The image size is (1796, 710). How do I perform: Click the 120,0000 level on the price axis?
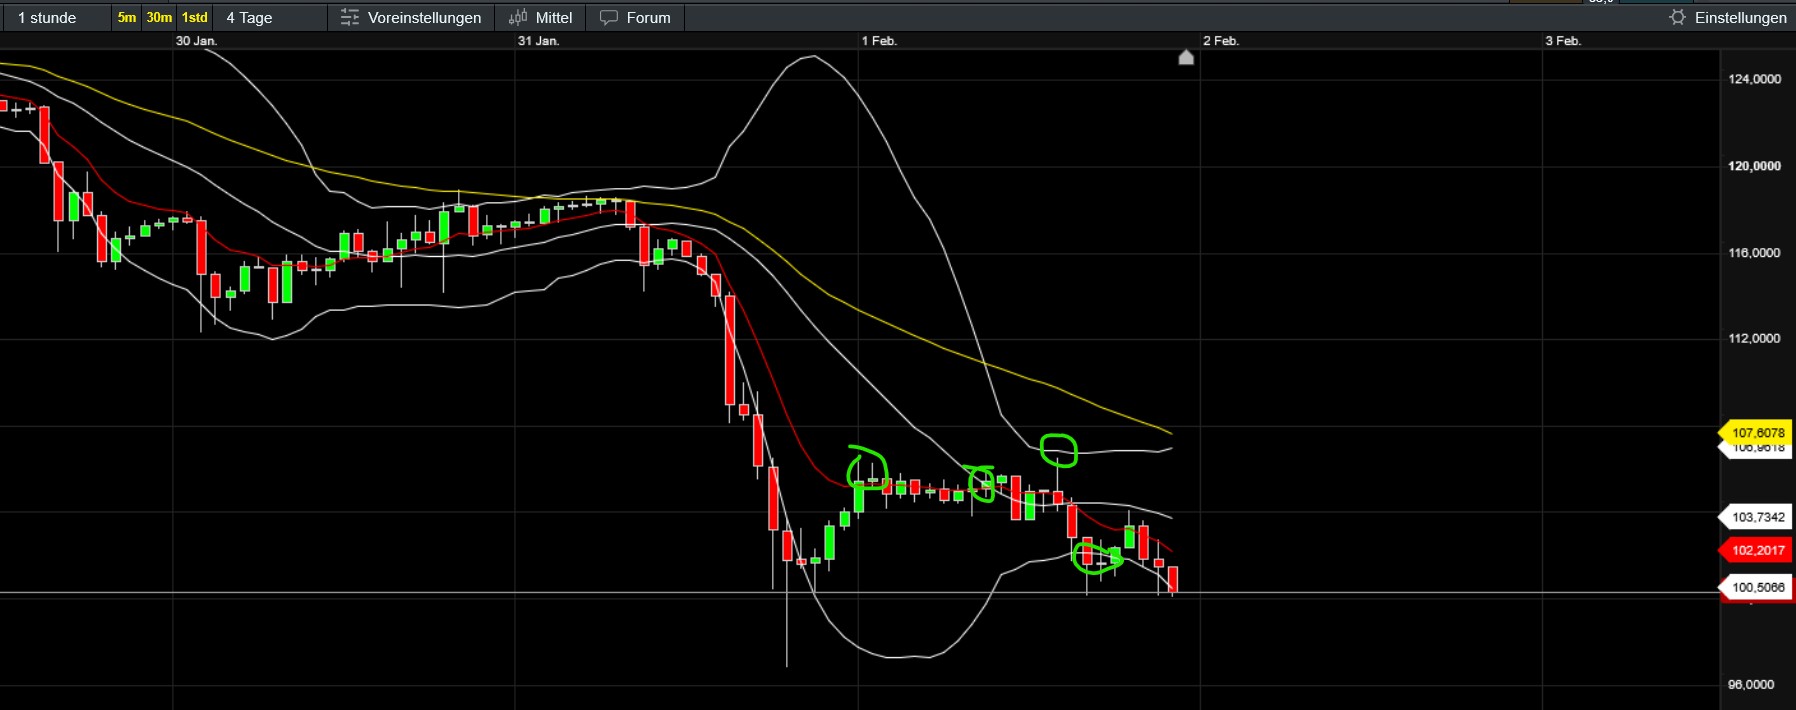click(x=1754, y=166)
